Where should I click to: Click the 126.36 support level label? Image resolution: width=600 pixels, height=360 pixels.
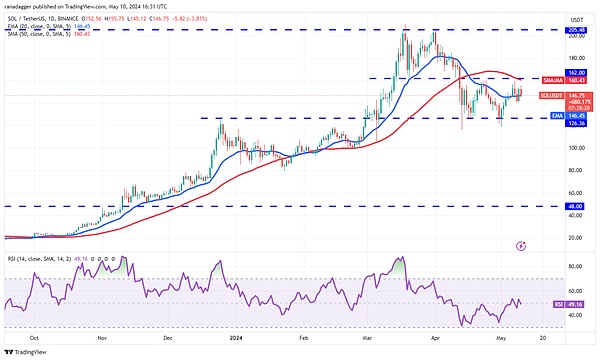tap(576, 123)
